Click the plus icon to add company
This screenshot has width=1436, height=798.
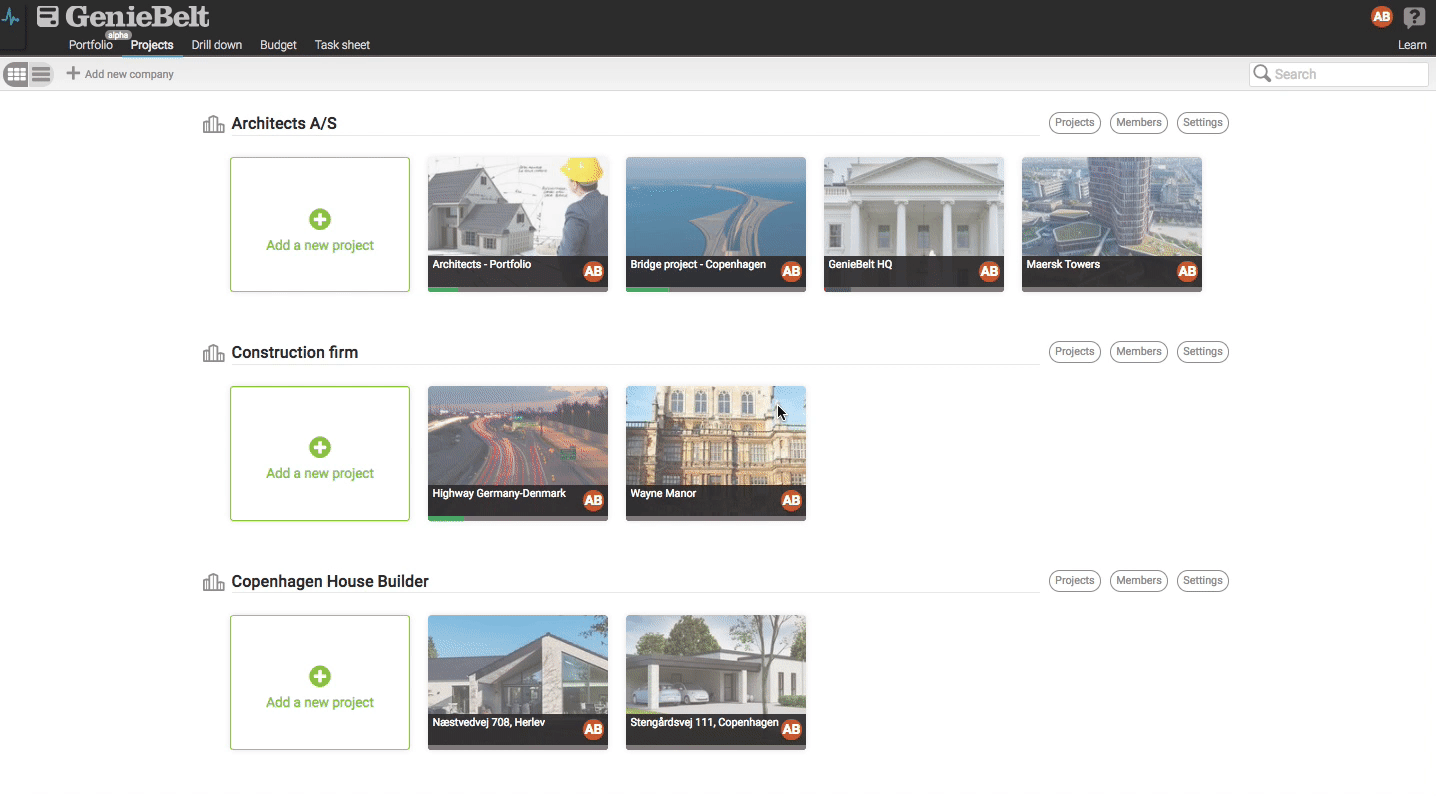(x=73, y=73)
